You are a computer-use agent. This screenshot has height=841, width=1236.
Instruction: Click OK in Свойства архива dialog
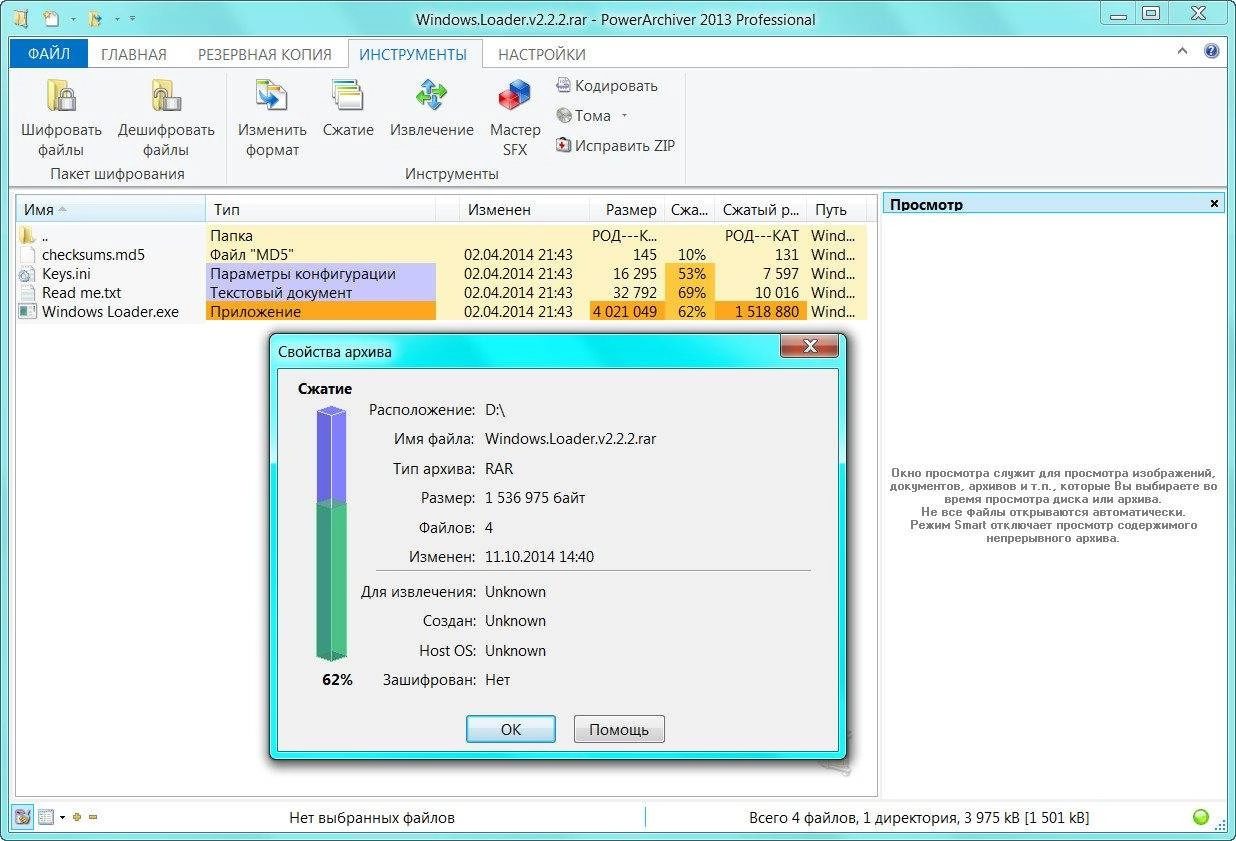(x=511, y=730)
